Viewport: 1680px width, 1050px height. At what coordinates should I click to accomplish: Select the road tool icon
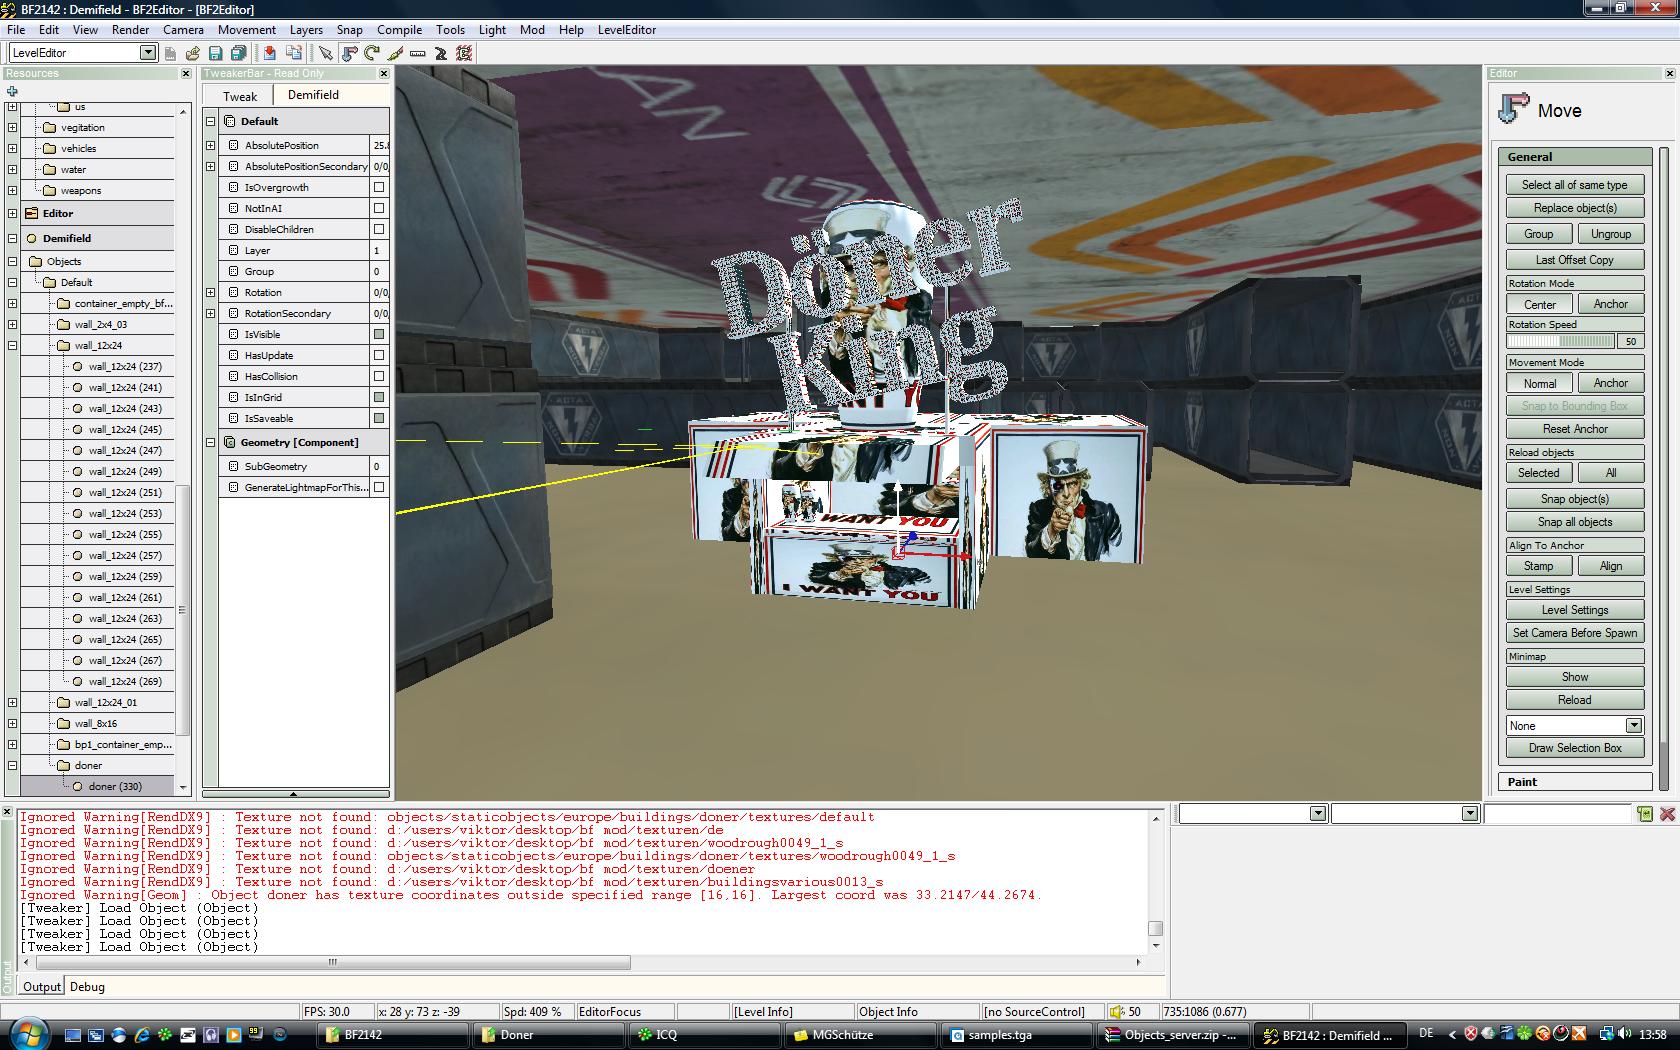coord(441,53)
